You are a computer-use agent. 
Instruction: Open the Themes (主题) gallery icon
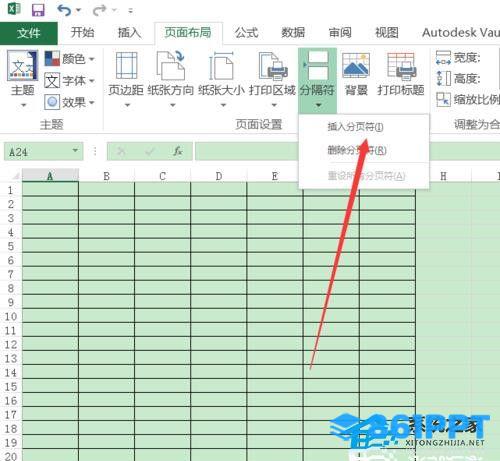coord(22,66)
